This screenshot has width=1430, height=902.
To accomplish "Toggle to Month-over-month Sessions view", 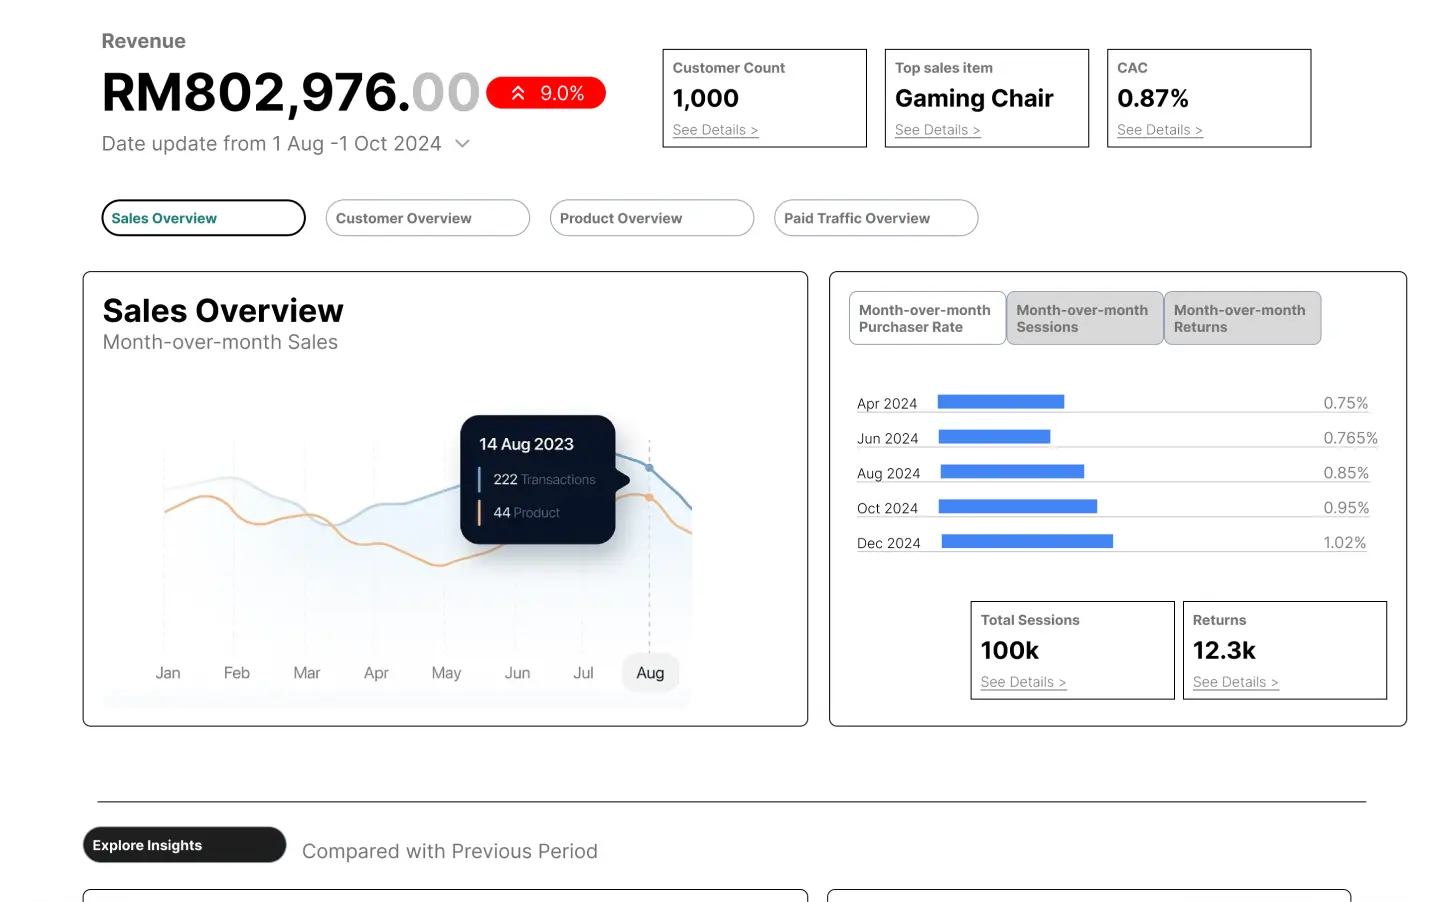I will click(x=1084, y=318).
